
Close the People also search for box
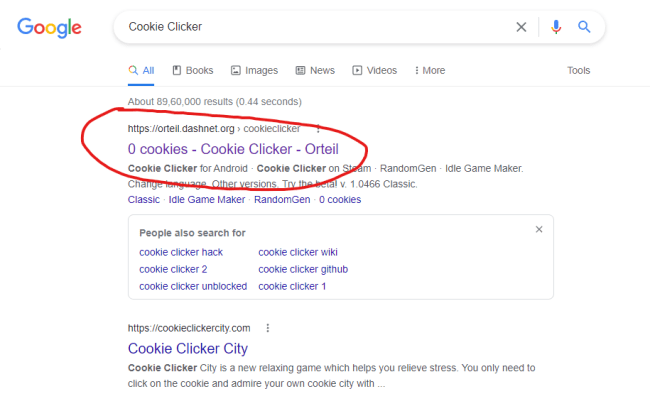[x=539, y=230]
